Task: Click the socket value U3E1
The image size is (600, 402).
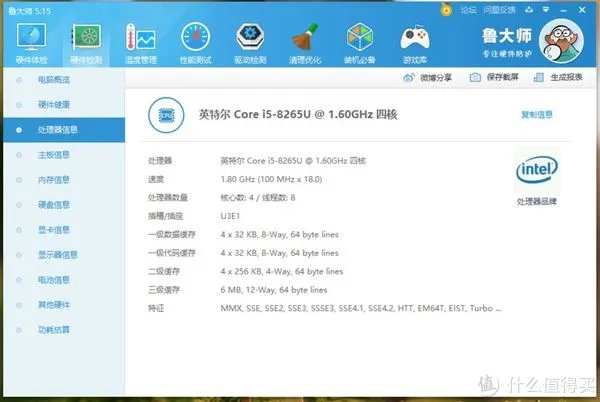Action: pos(230,216)
